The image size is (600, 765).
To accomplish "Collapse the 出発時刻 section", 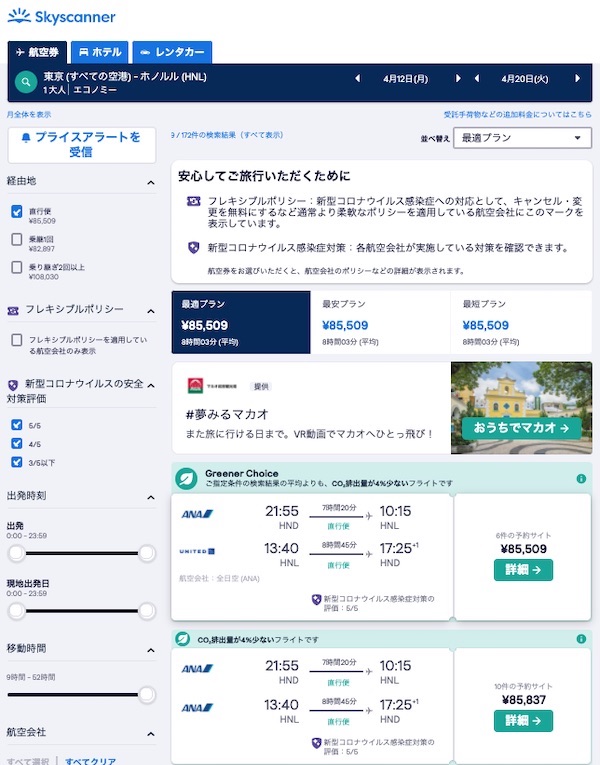I will pos(151,497).
